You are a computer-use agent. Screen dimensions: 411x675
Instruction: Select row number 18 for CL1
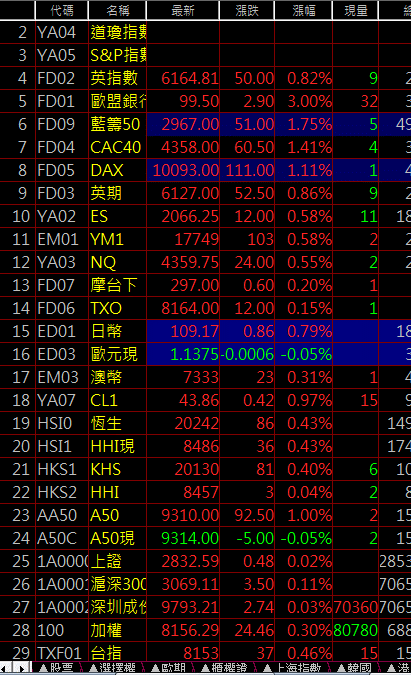pos(18,400)
